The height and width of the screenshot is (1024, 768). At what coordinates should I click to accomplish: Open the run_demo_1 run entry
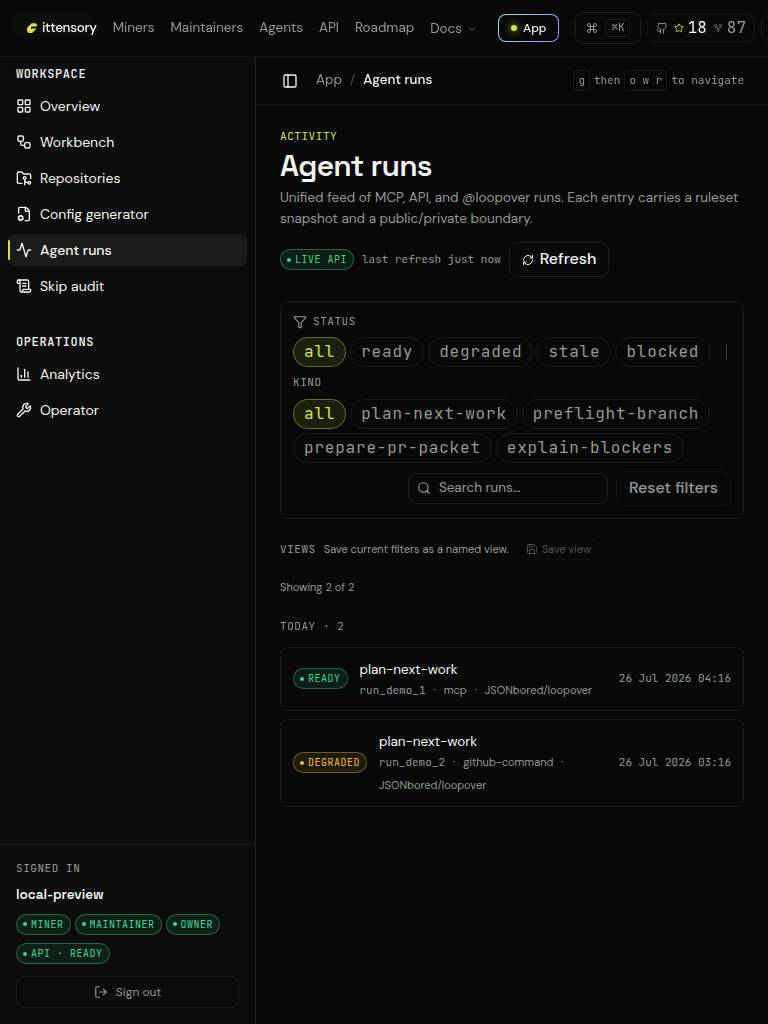tap(511, 679)
